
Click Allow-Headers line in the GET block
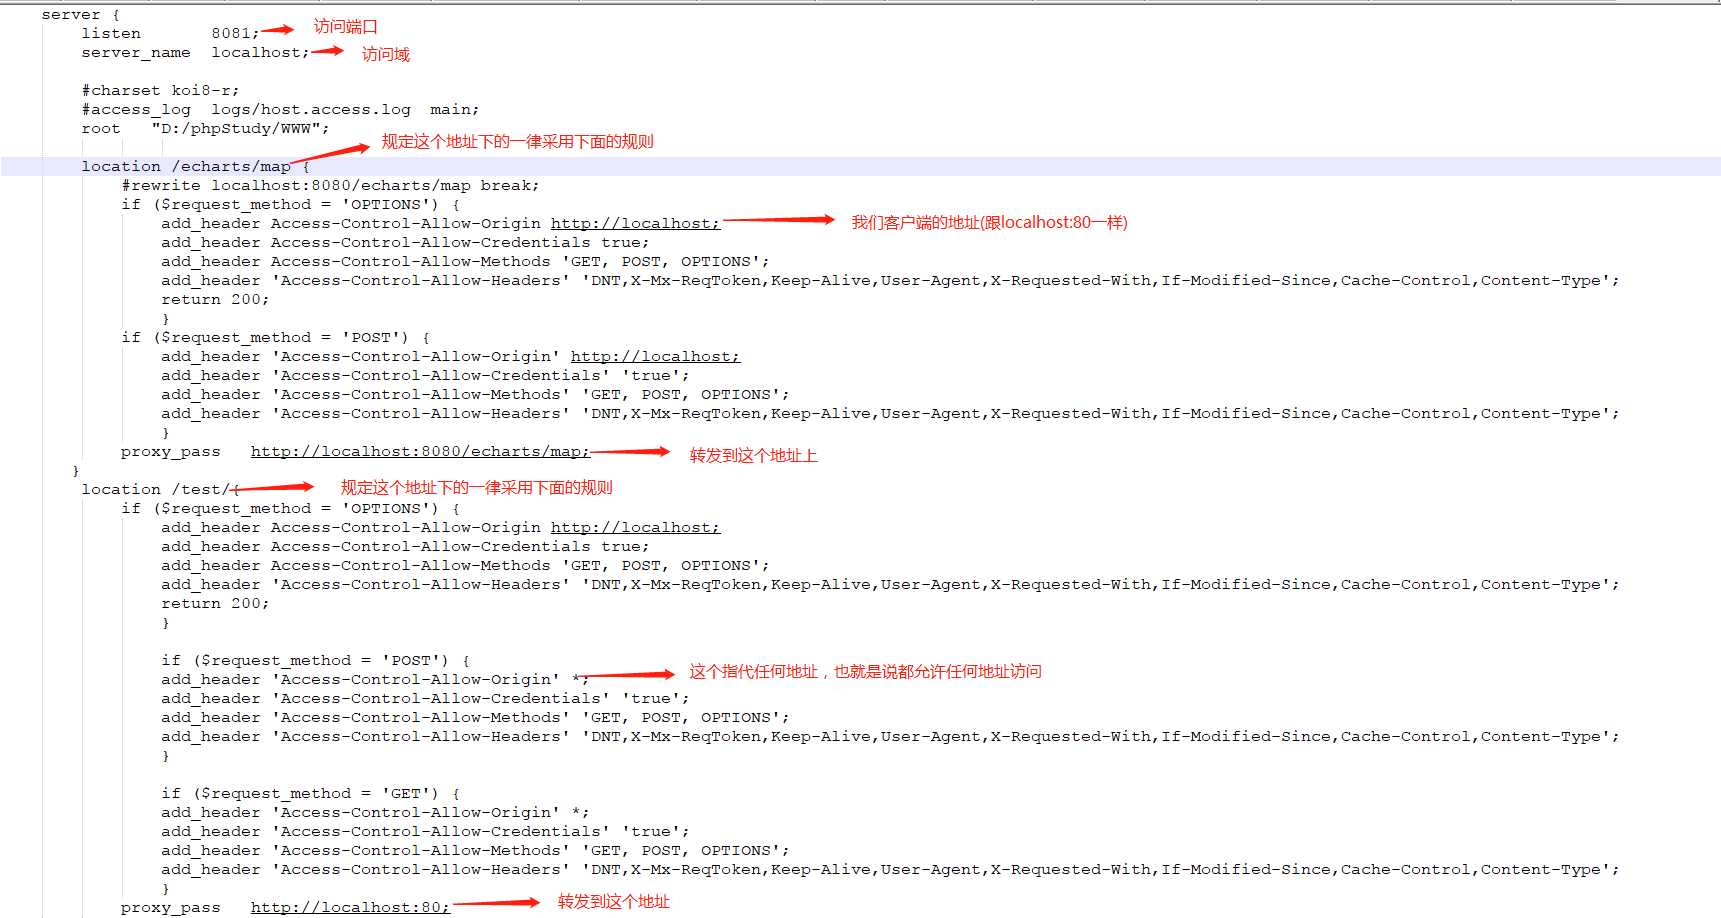(x=890, y=870)
